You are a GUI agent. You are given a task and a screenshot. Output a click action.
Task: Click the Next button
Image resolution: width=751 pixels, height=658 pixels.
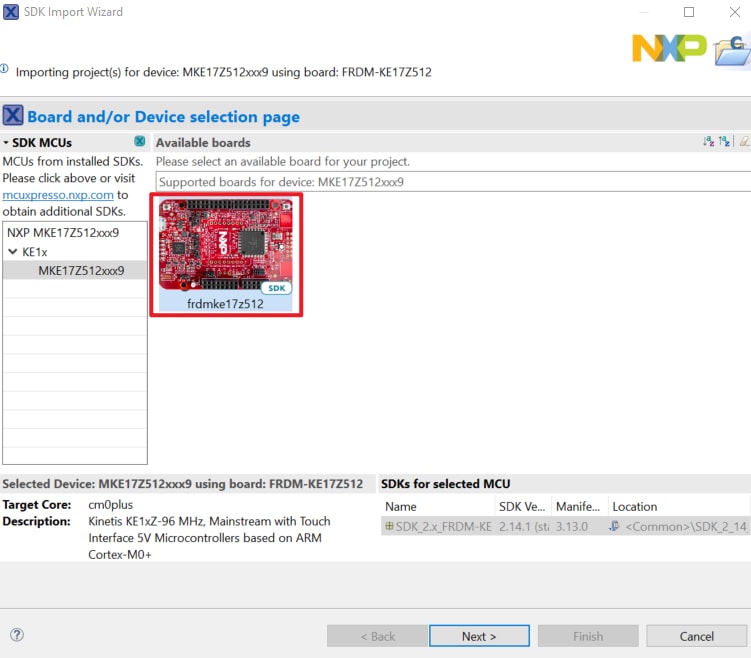(x=479, y=636)
